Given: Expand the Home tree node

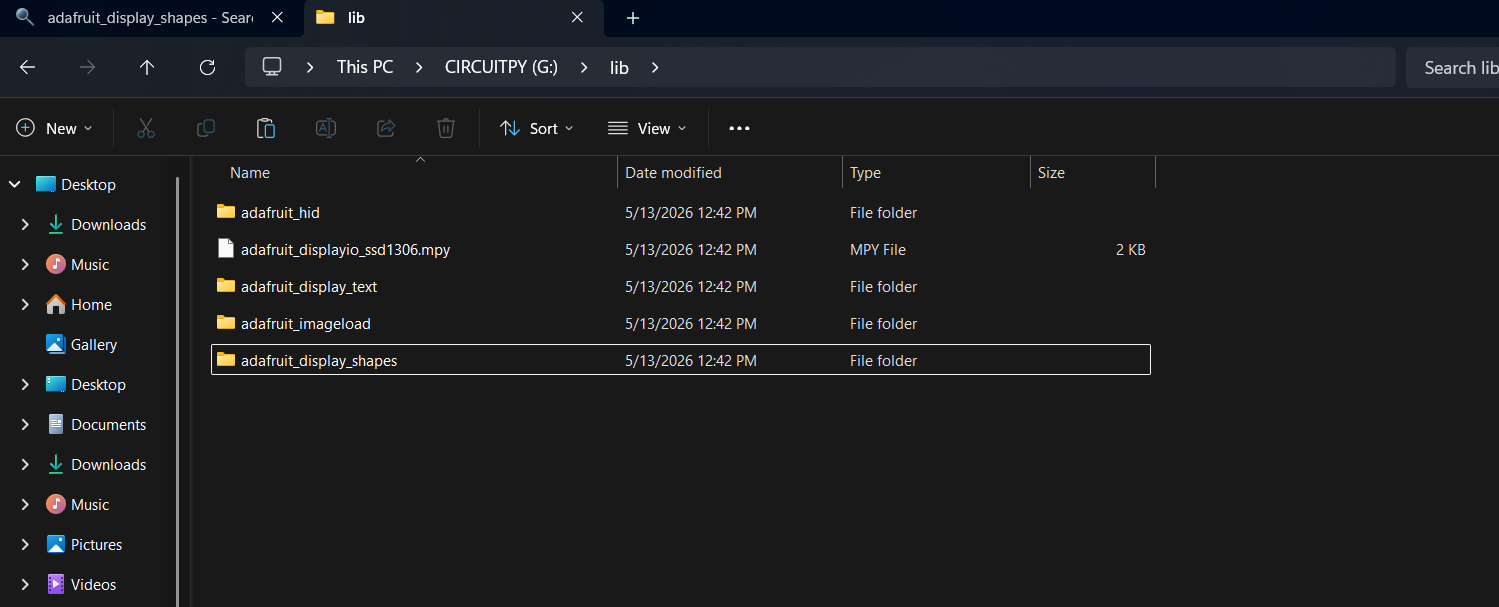Looking at the screenshot, I should pos(25,304).
